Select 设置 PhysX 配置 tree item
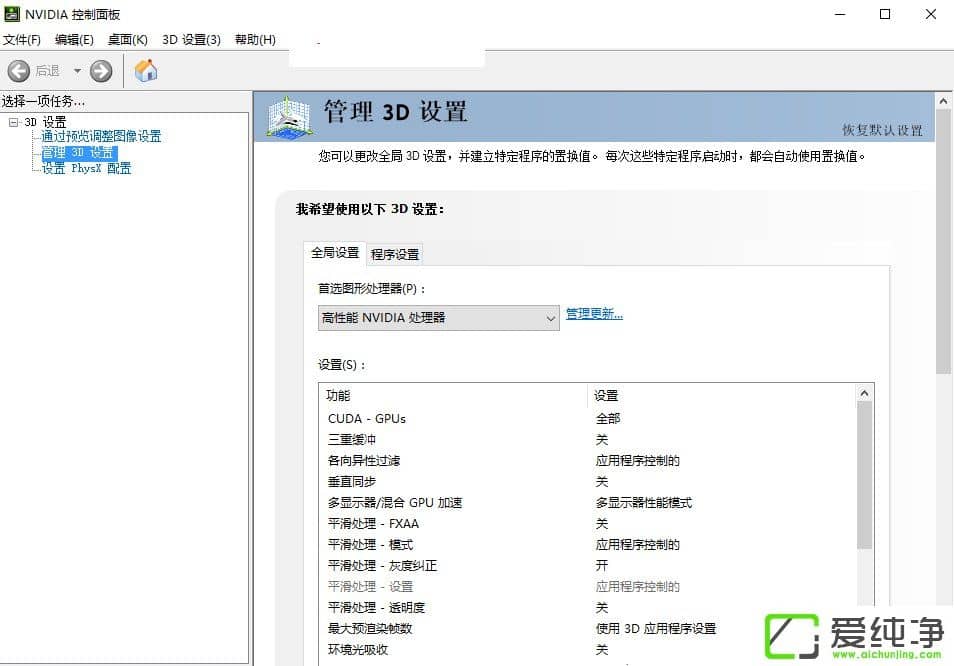 [86, 168]
